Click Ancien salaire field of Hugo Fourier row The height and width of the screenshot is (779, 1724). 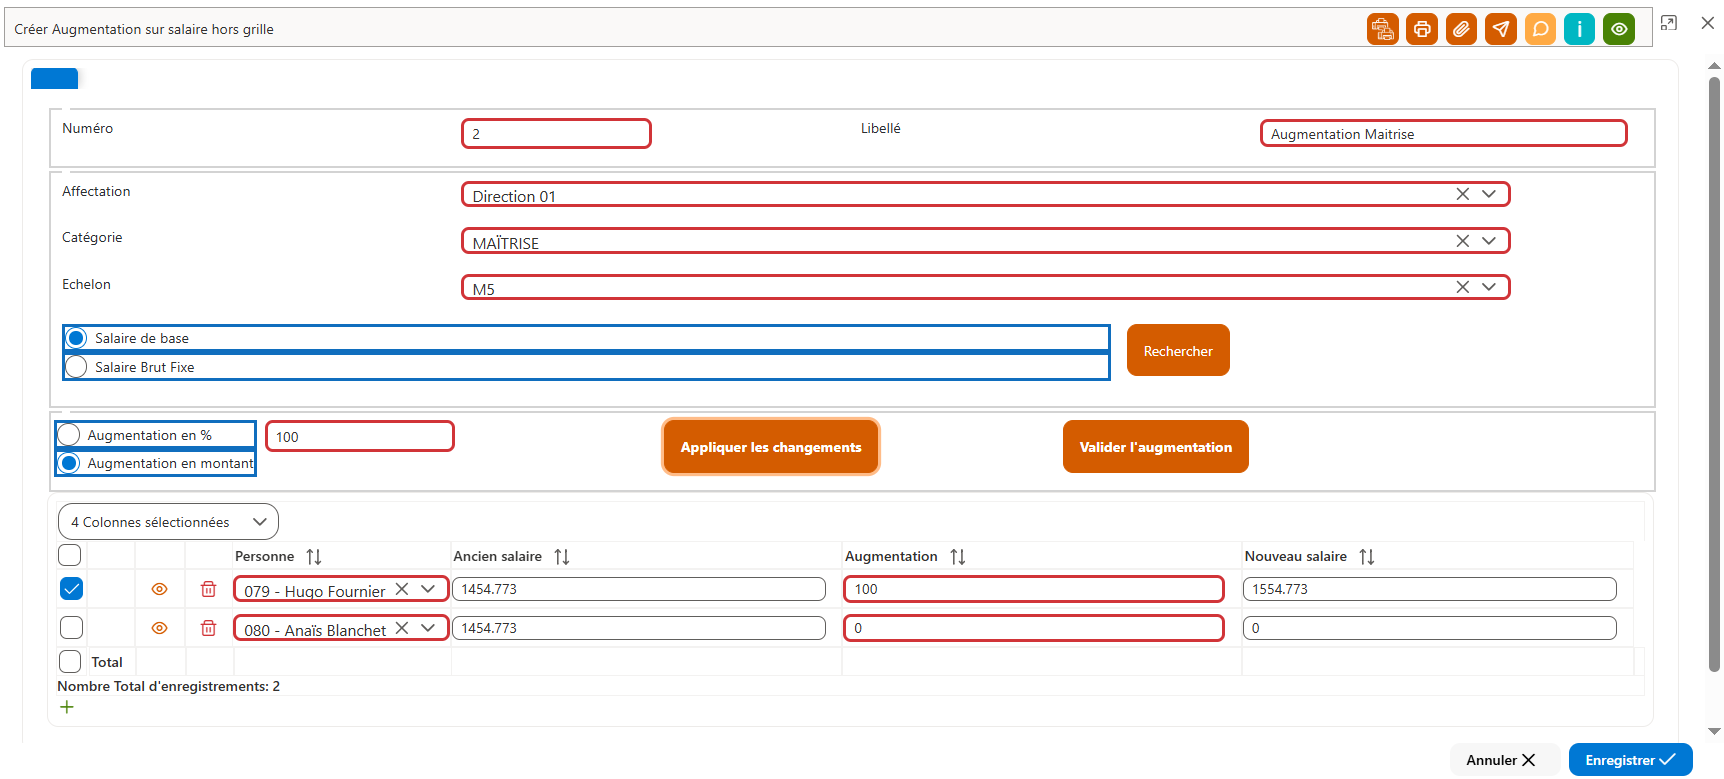[x=639, y=589]
